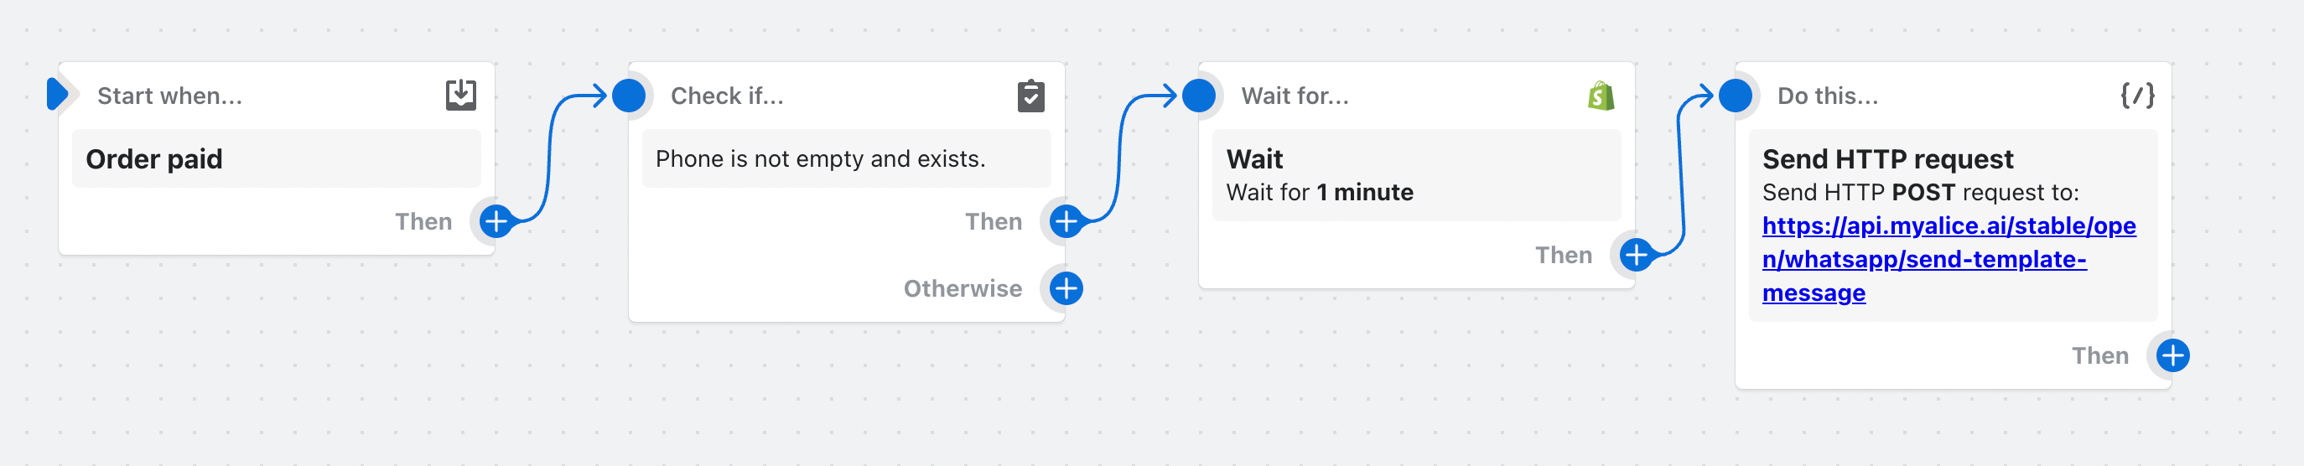Click the plus button beside Wait step Then
2304x466 pixels.
point(1636,255)
